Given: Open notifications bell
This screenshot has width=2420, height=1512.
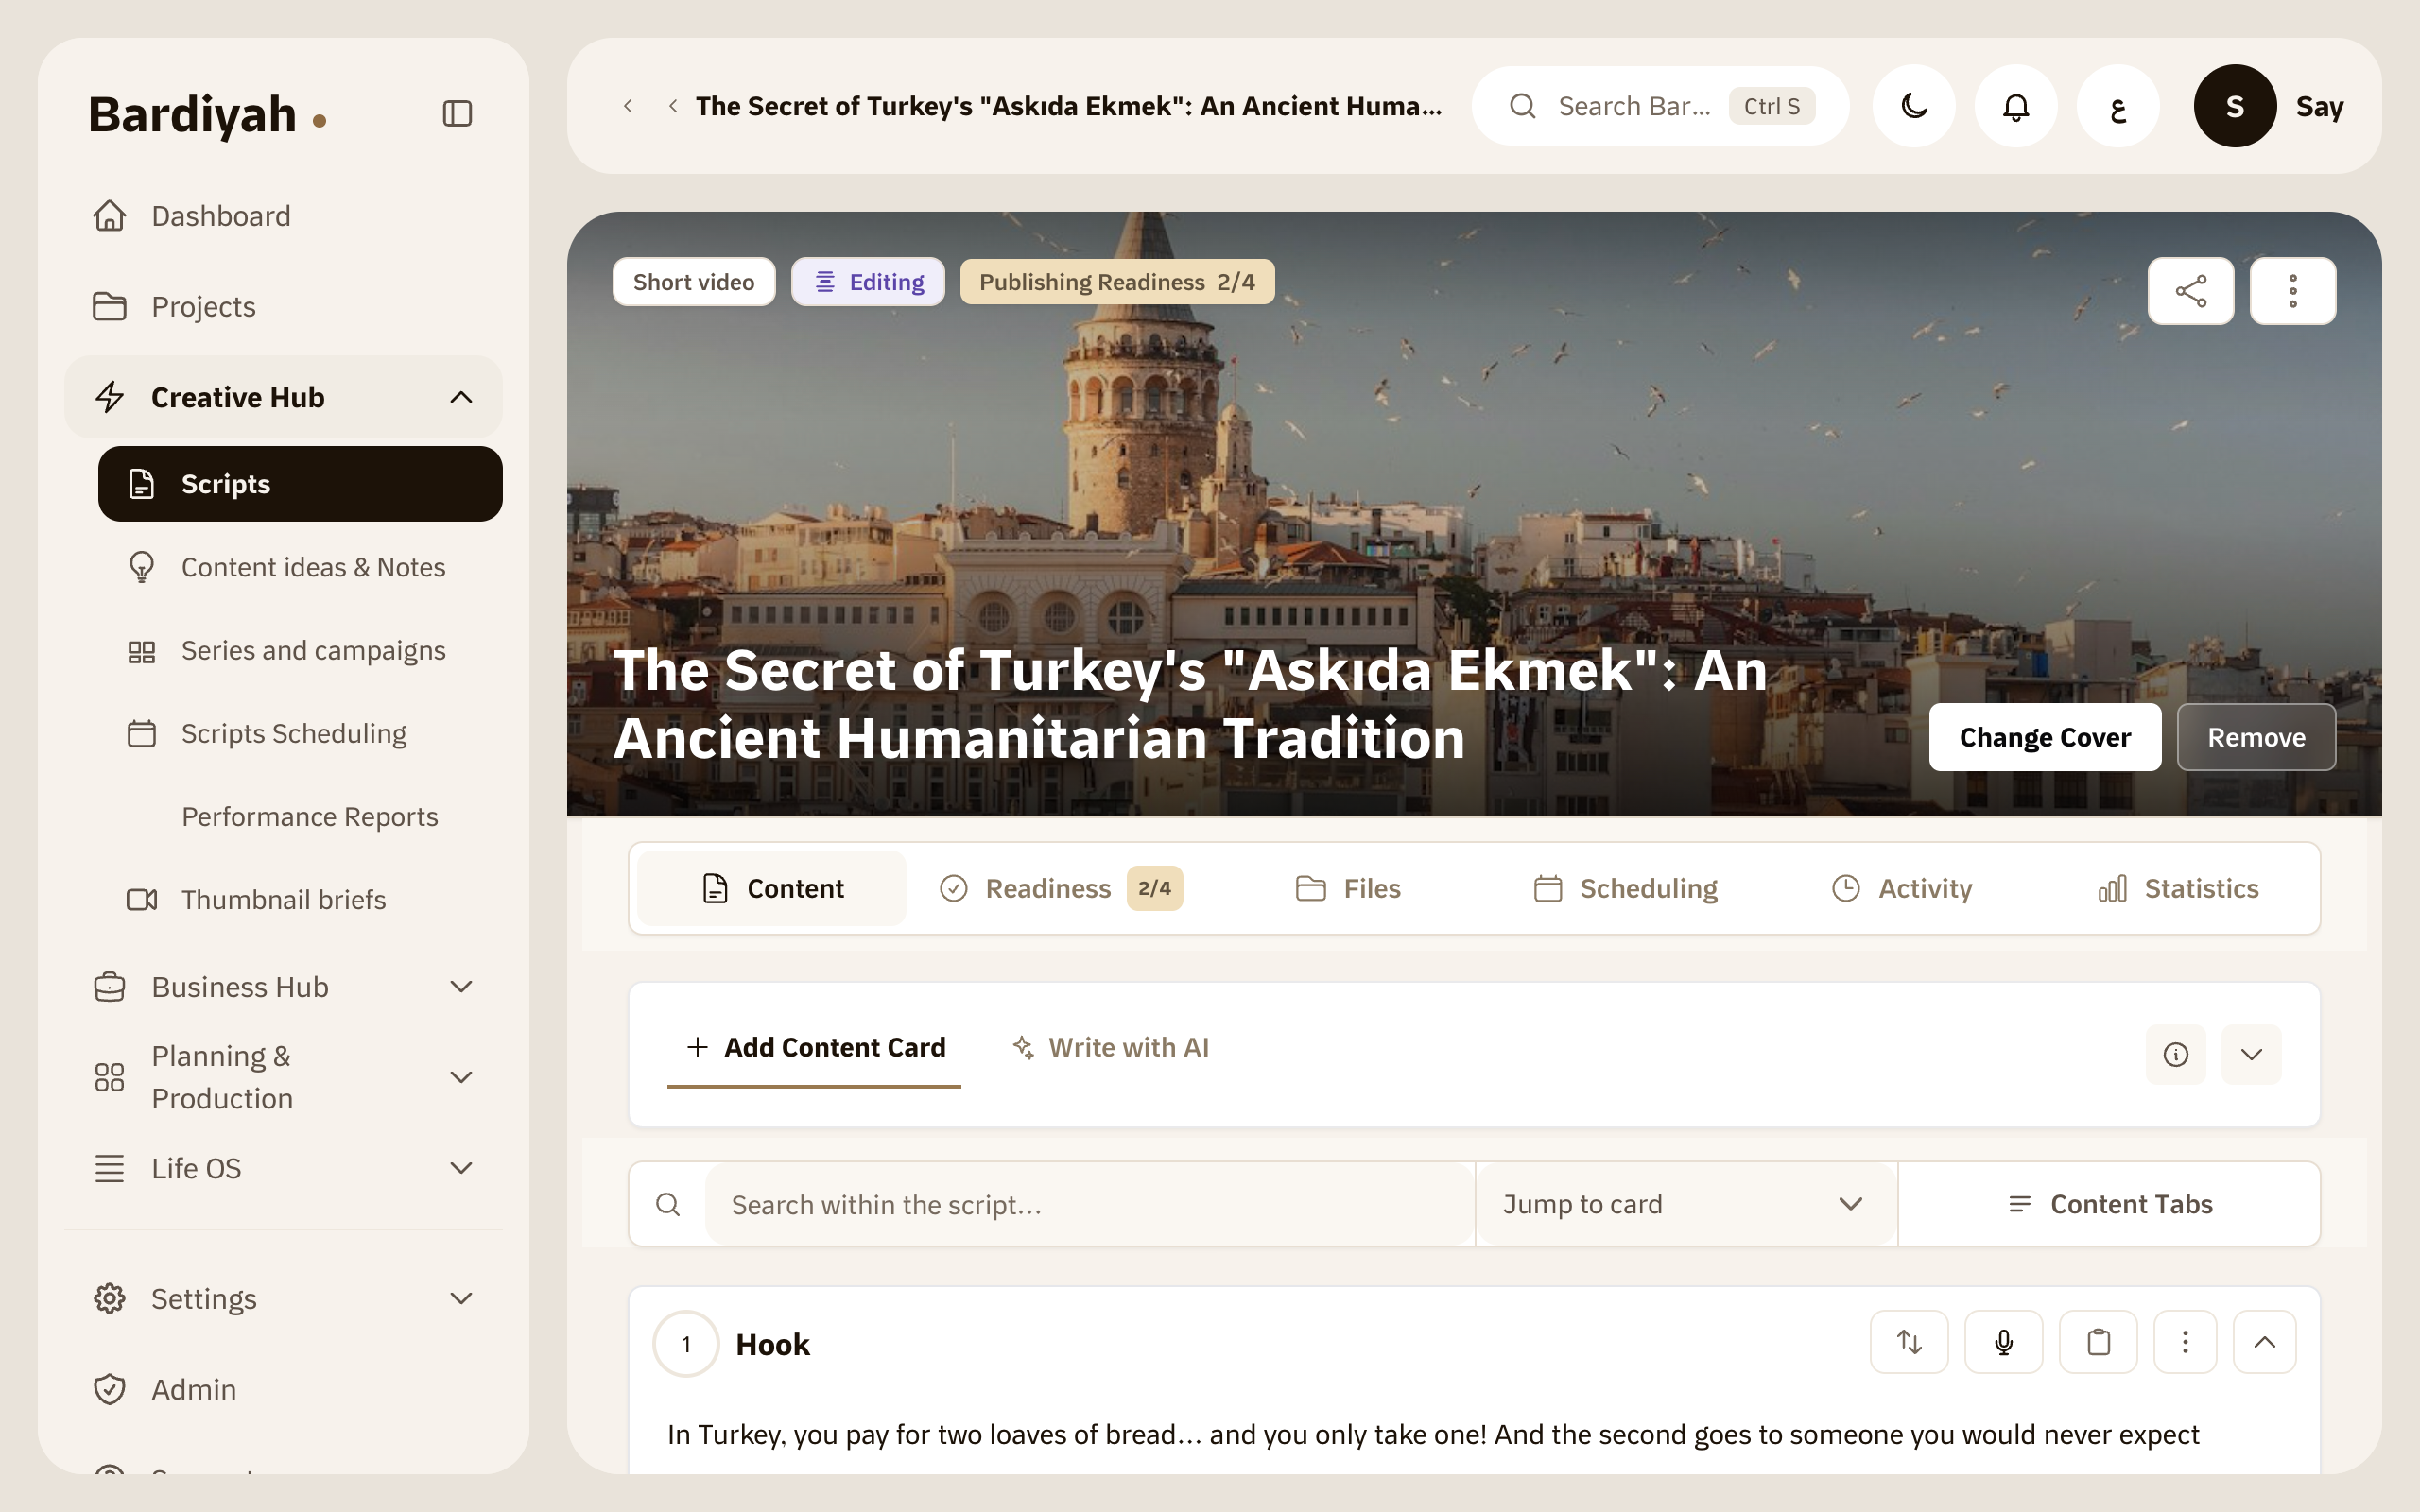Looking at the screenshot, I should tap(2016, 106).
